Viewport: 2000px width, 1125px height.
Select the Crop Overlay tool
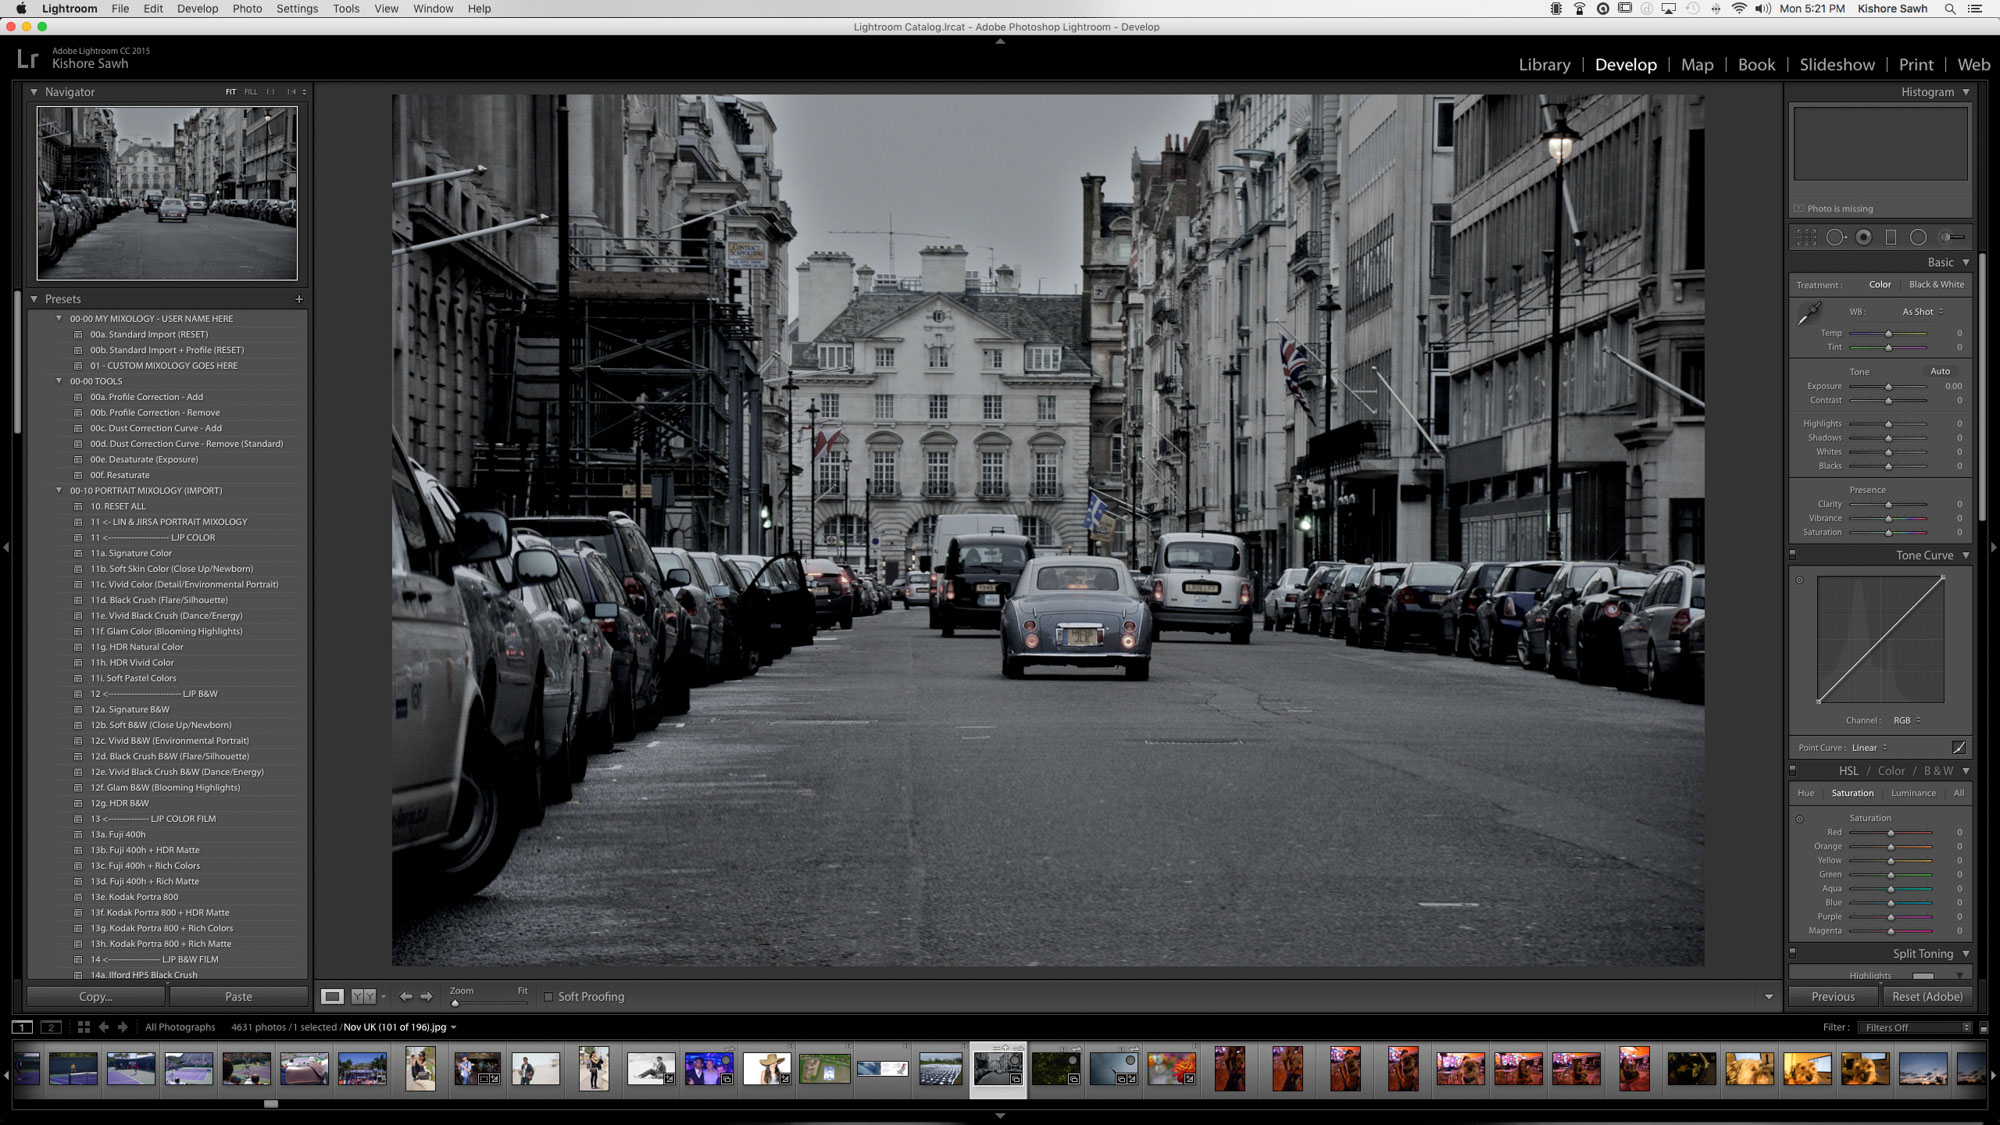pyautogui.click(x=1805, y=237)
